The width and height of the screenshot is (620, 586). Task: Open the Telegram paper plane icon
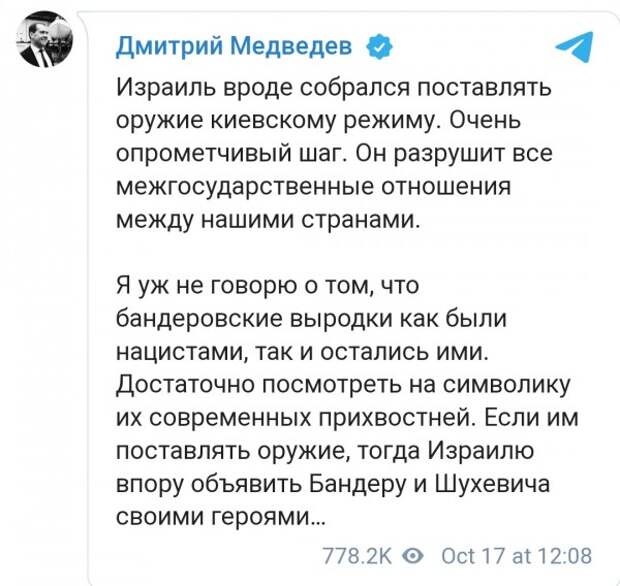coord(573,48)
